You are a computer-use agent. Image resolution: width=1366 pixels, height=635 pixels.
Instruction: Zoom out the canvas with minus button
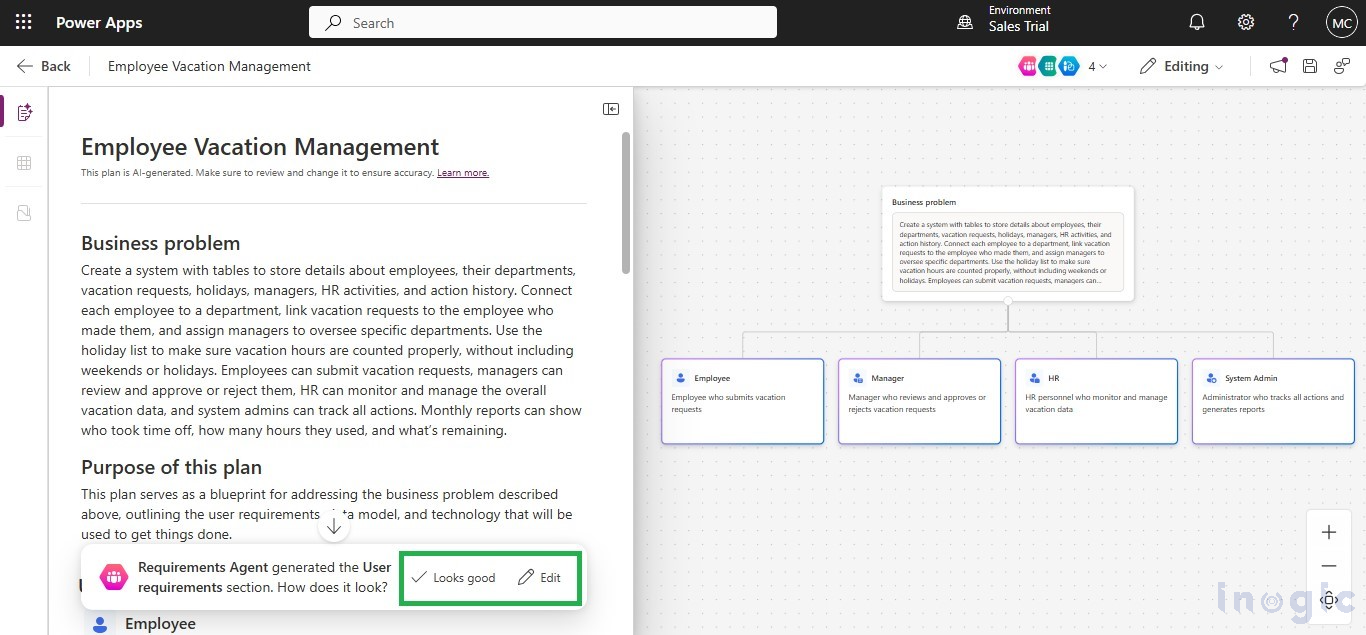[x=1329, y=566]
